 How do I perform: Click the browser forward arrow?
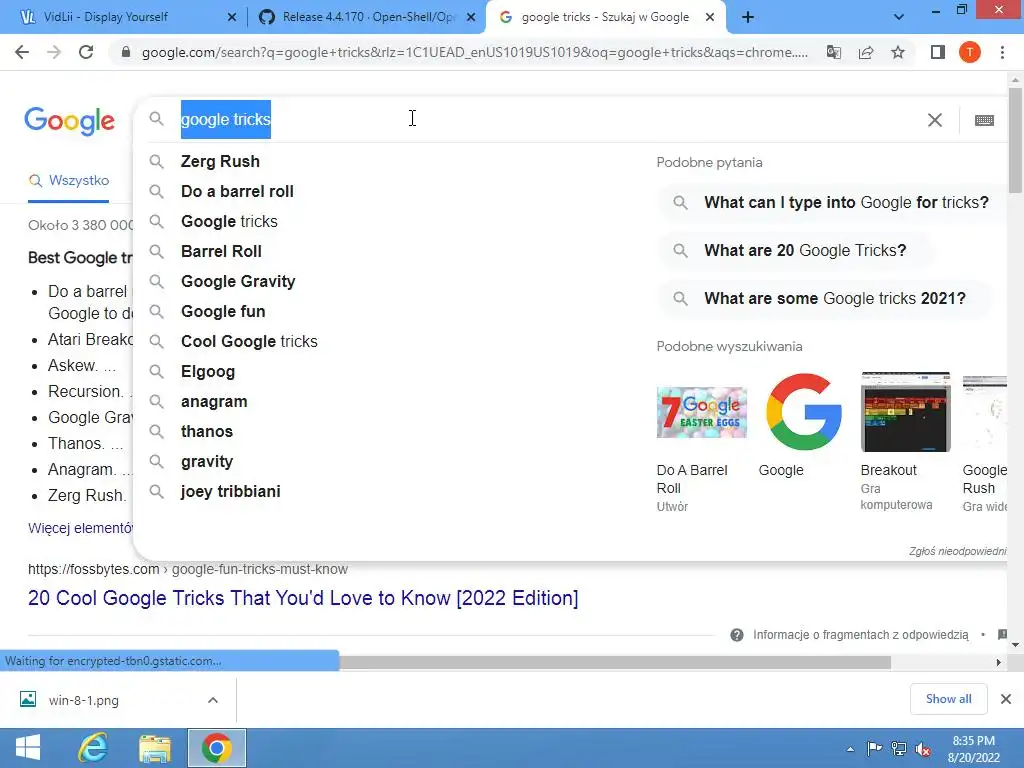click(x=54, y=52)
